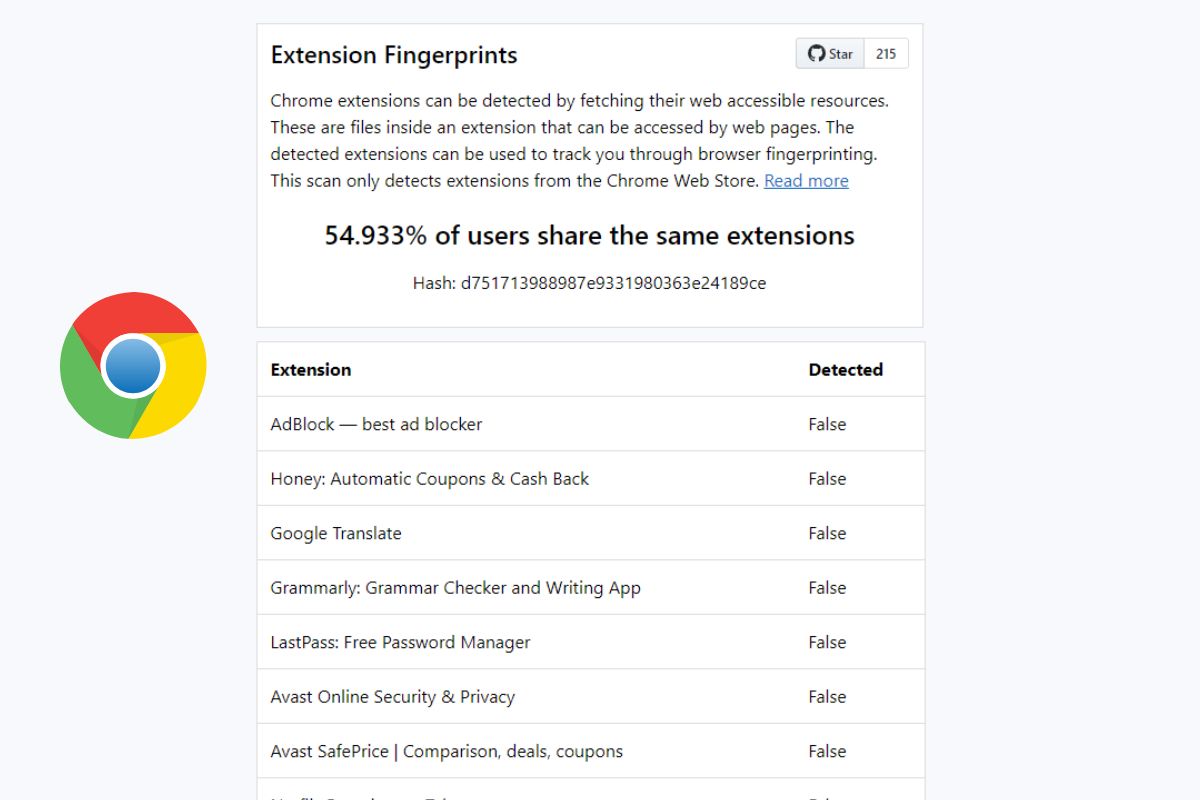Select the LastPass: Free Password Manager row
Screen dimensions: 1200x800
pyautogui.click(x=590, y=642)
